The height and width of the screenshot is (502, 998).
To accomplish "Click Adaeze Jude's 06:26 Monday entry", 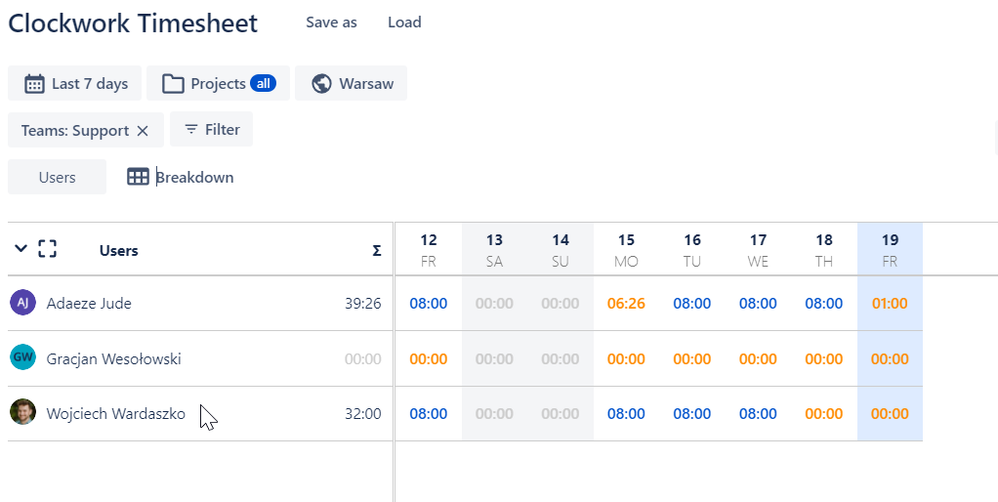I will (626, 303).
